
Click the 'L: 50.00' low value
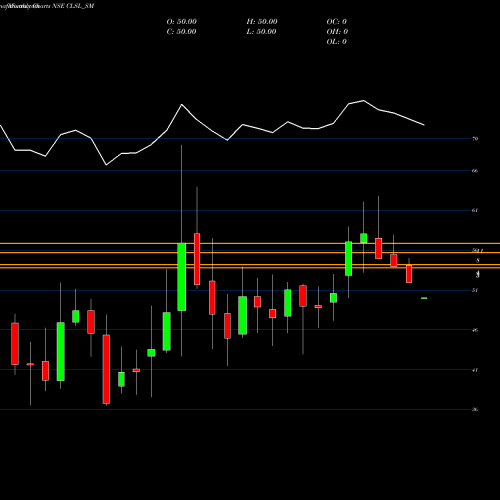[x=262, y=32]
